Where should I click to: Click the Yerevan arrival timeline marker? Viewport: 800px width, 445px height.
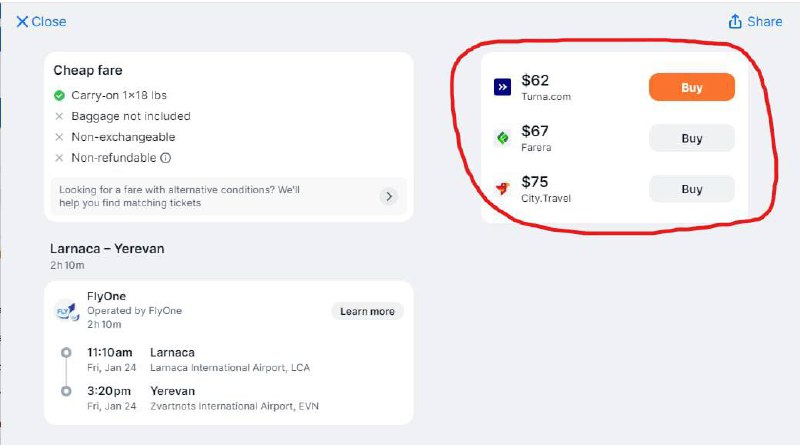tap(66, 392)
